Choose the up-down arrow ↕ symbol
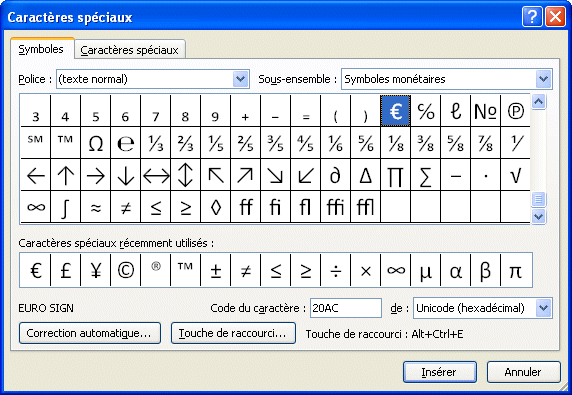572x395 pixels. pyautogui.click(x=185, y=175)
